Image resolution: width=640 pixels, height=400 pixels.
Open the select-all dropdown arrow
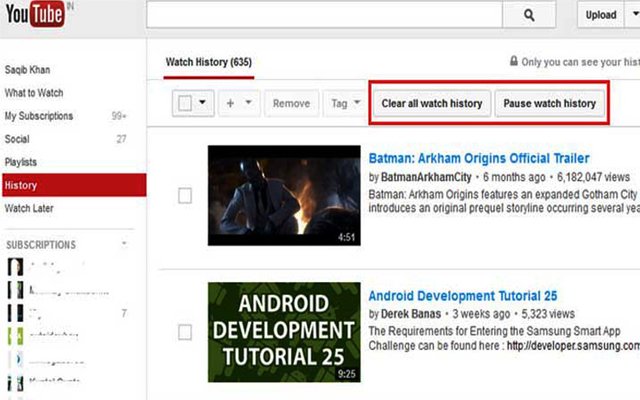pos(202,102)
